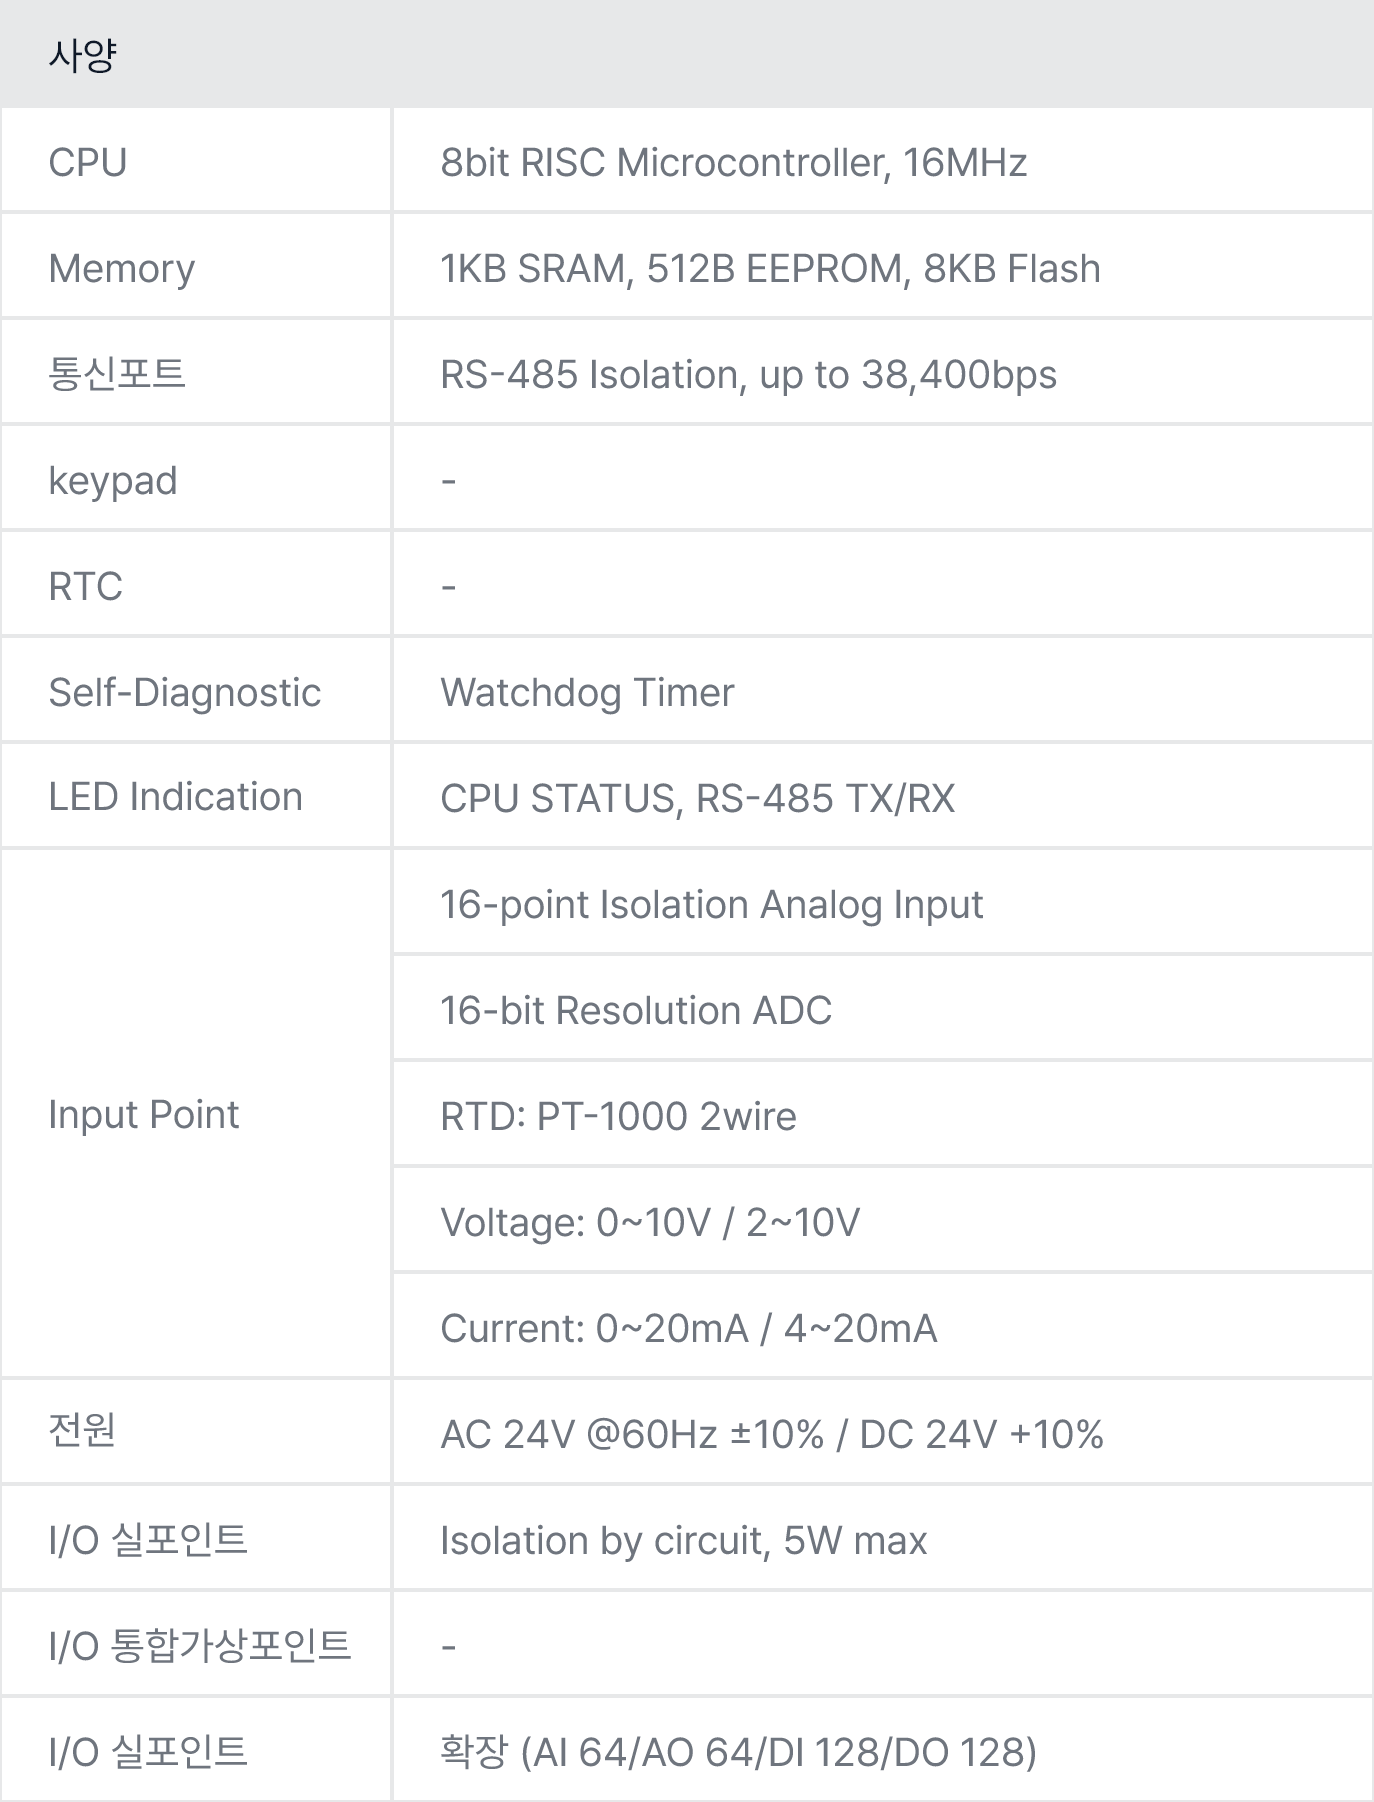
Task: Click the 8bit RISC Microcontroller, 16MHz value
Action: (x=734, y=162)
